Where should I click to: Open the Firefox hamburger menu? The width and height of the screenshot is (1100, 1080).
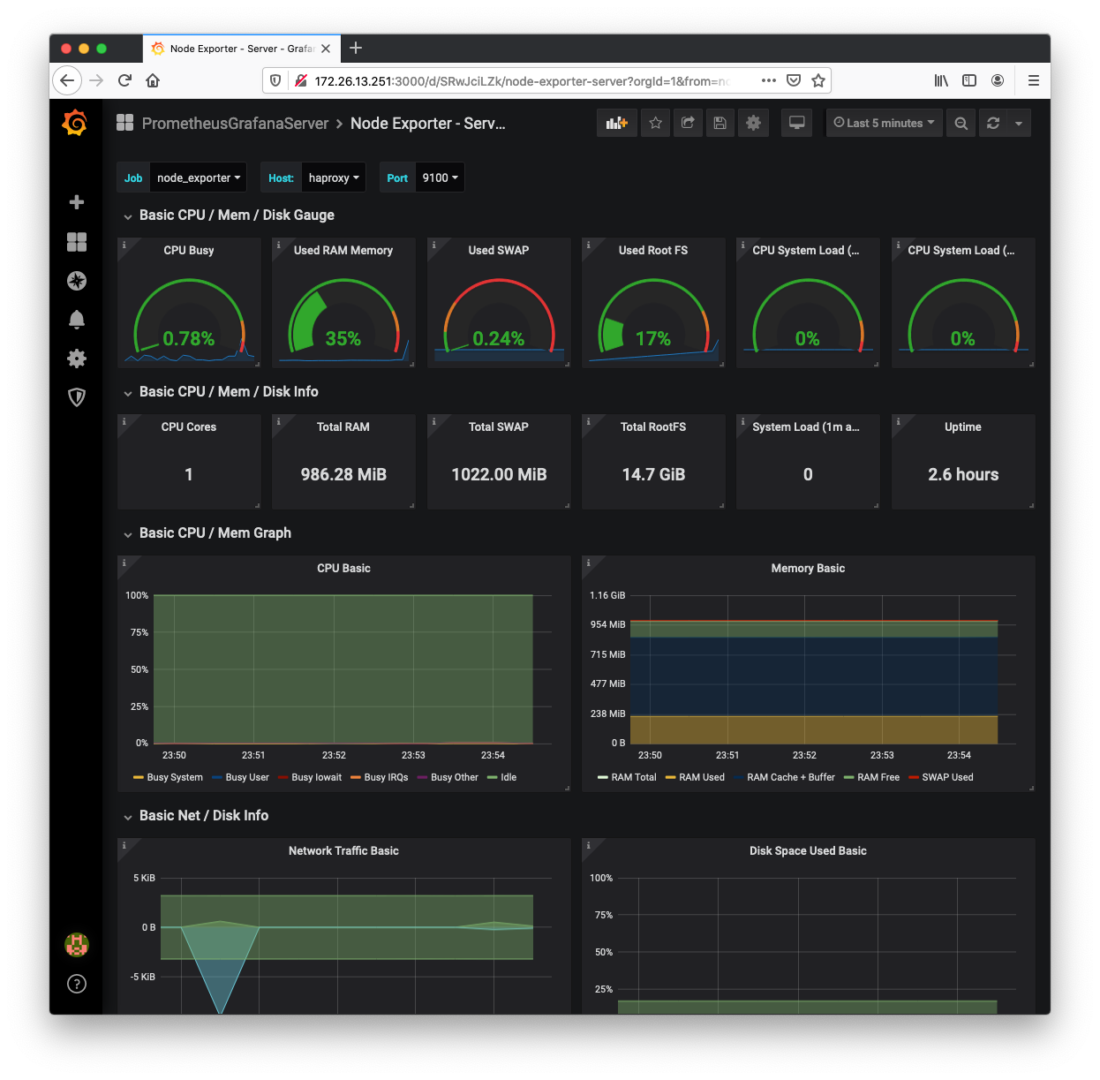(1033, 81)
